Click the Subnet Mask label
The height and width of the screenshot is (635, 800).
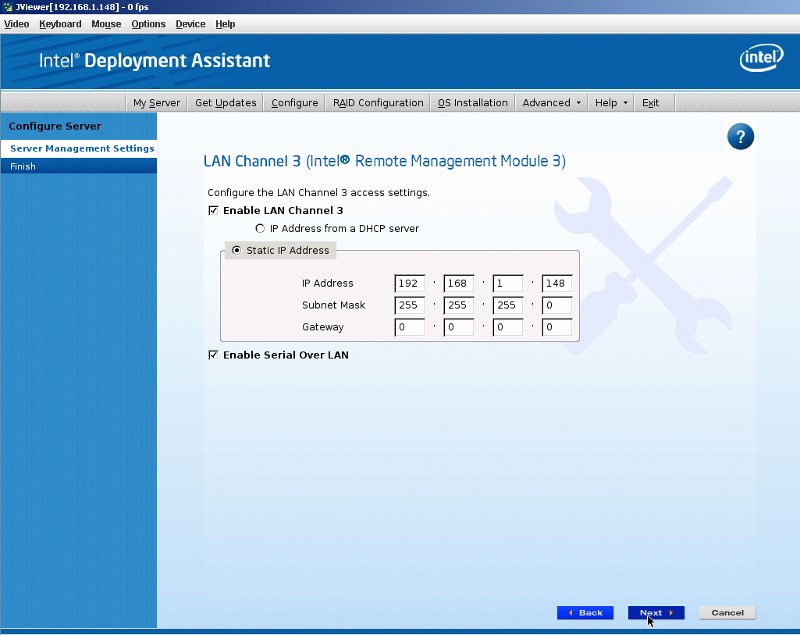(x=334, y=305)
